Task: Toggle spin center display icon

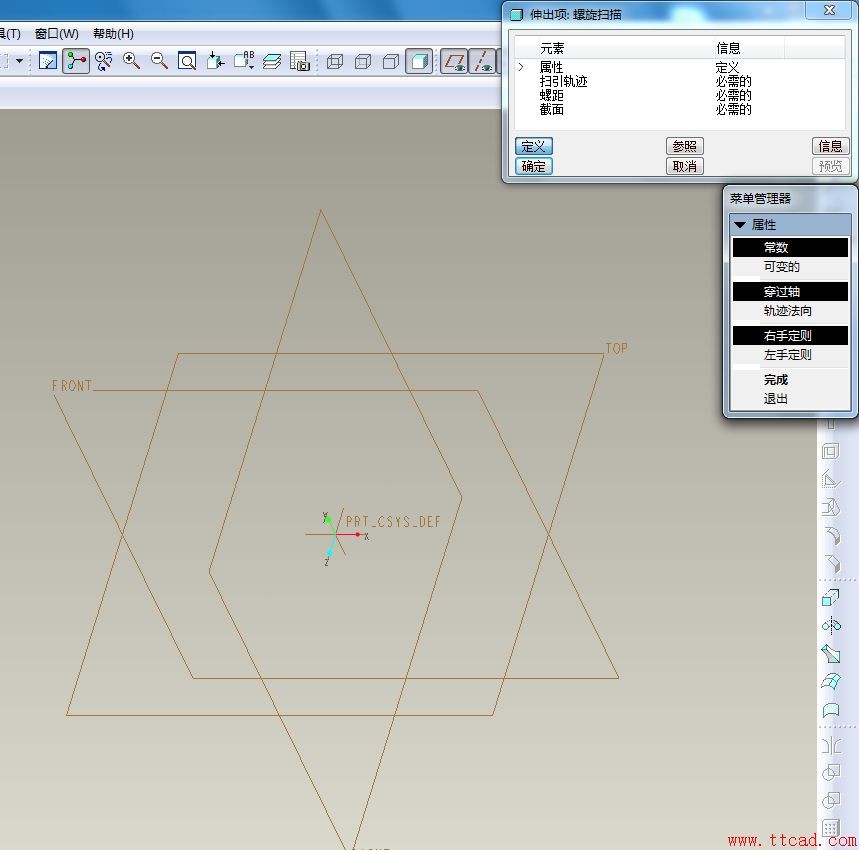Action: click(76, 61)
